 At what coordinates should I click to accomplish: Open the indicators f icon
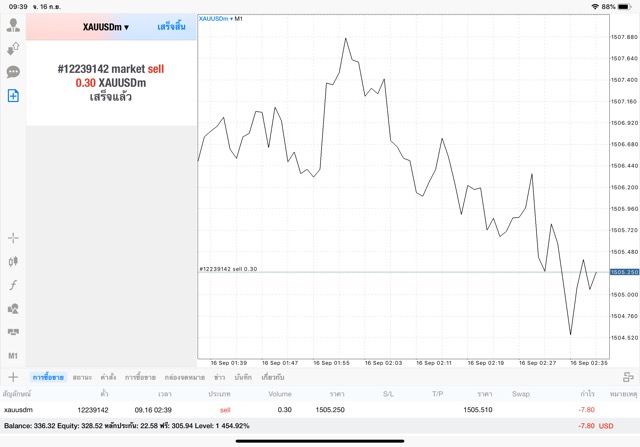coord(13,285)
